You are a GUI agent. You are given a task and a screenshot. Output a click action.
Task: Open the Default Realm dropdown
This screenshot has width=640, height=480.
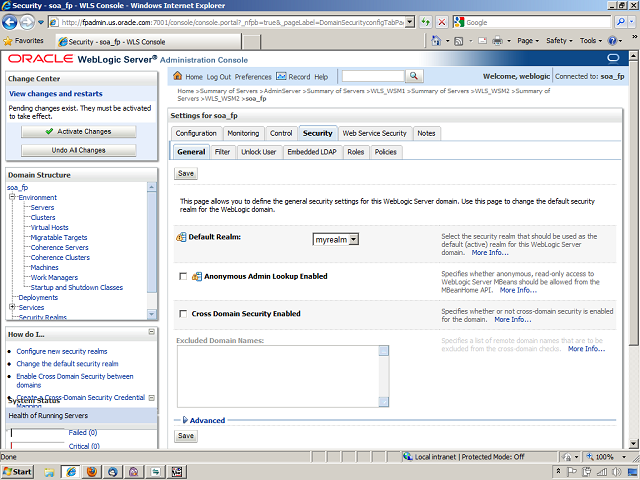[x=335, y=239]
